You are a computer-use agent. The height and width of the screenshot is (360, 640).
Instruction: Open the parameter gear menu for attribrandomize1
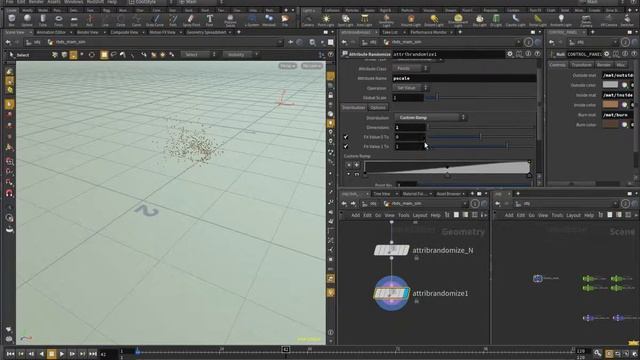click(510, 54)
